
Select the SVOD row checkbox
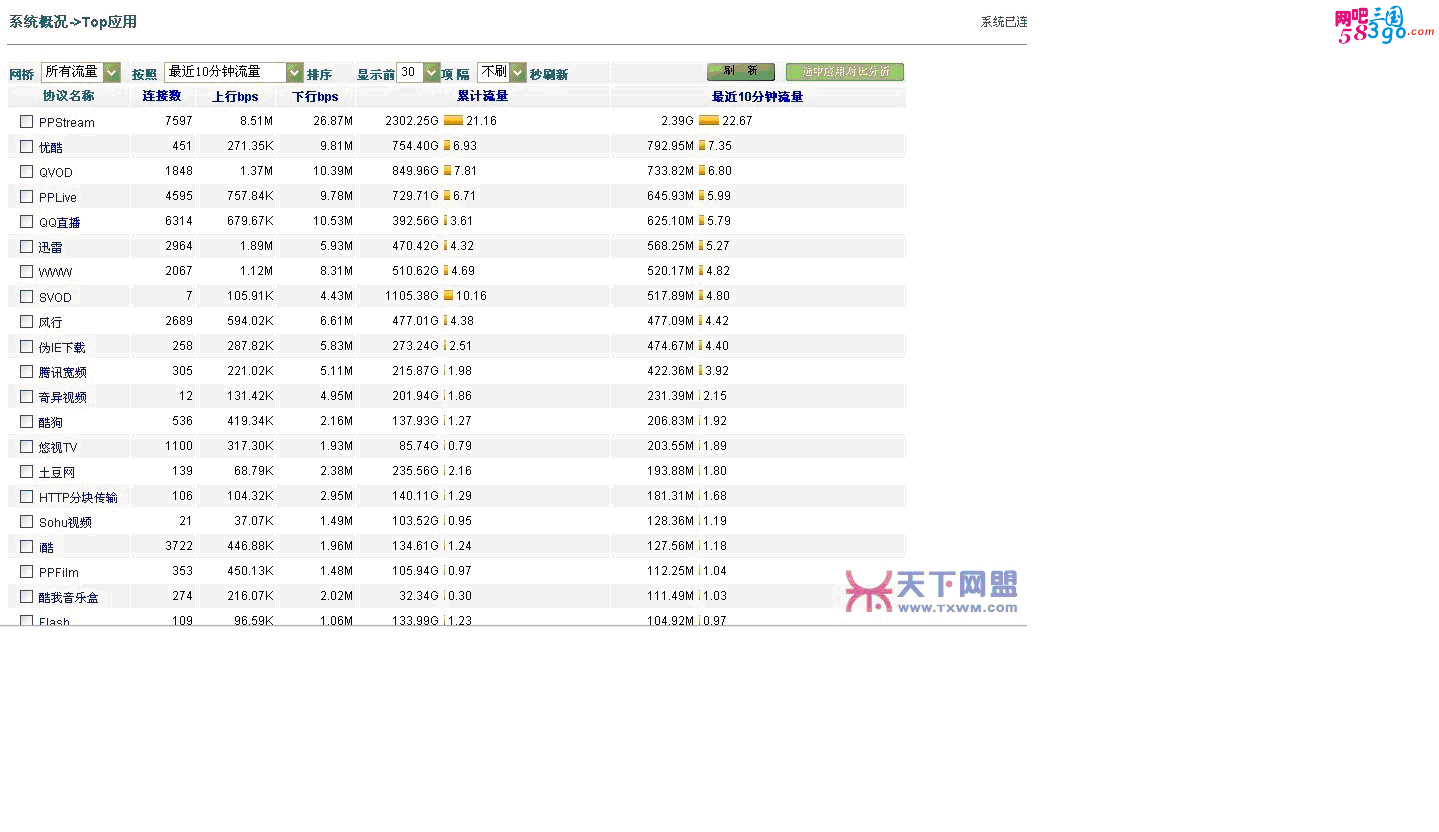27,296
